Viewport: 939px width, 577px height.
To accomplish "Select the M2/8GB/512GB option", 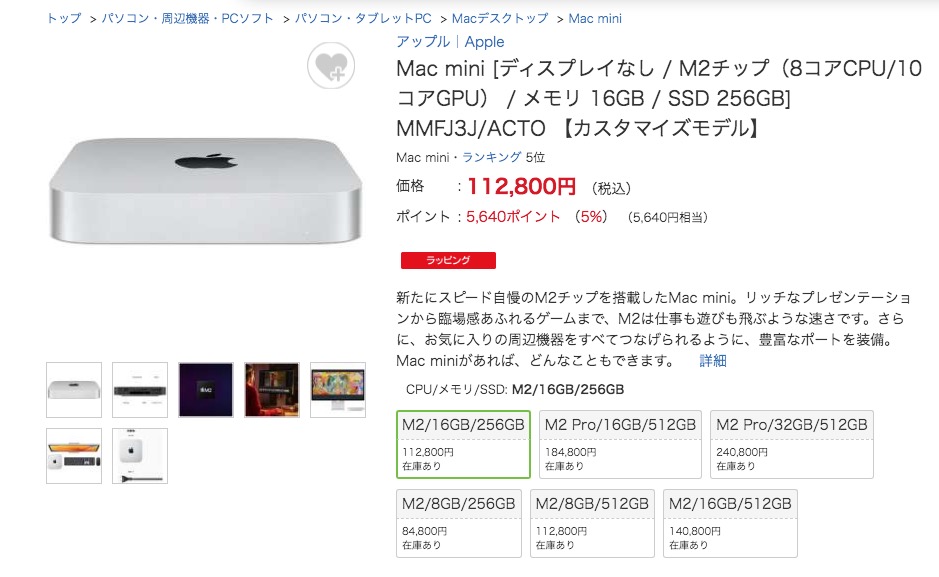I will coord(592,523).
